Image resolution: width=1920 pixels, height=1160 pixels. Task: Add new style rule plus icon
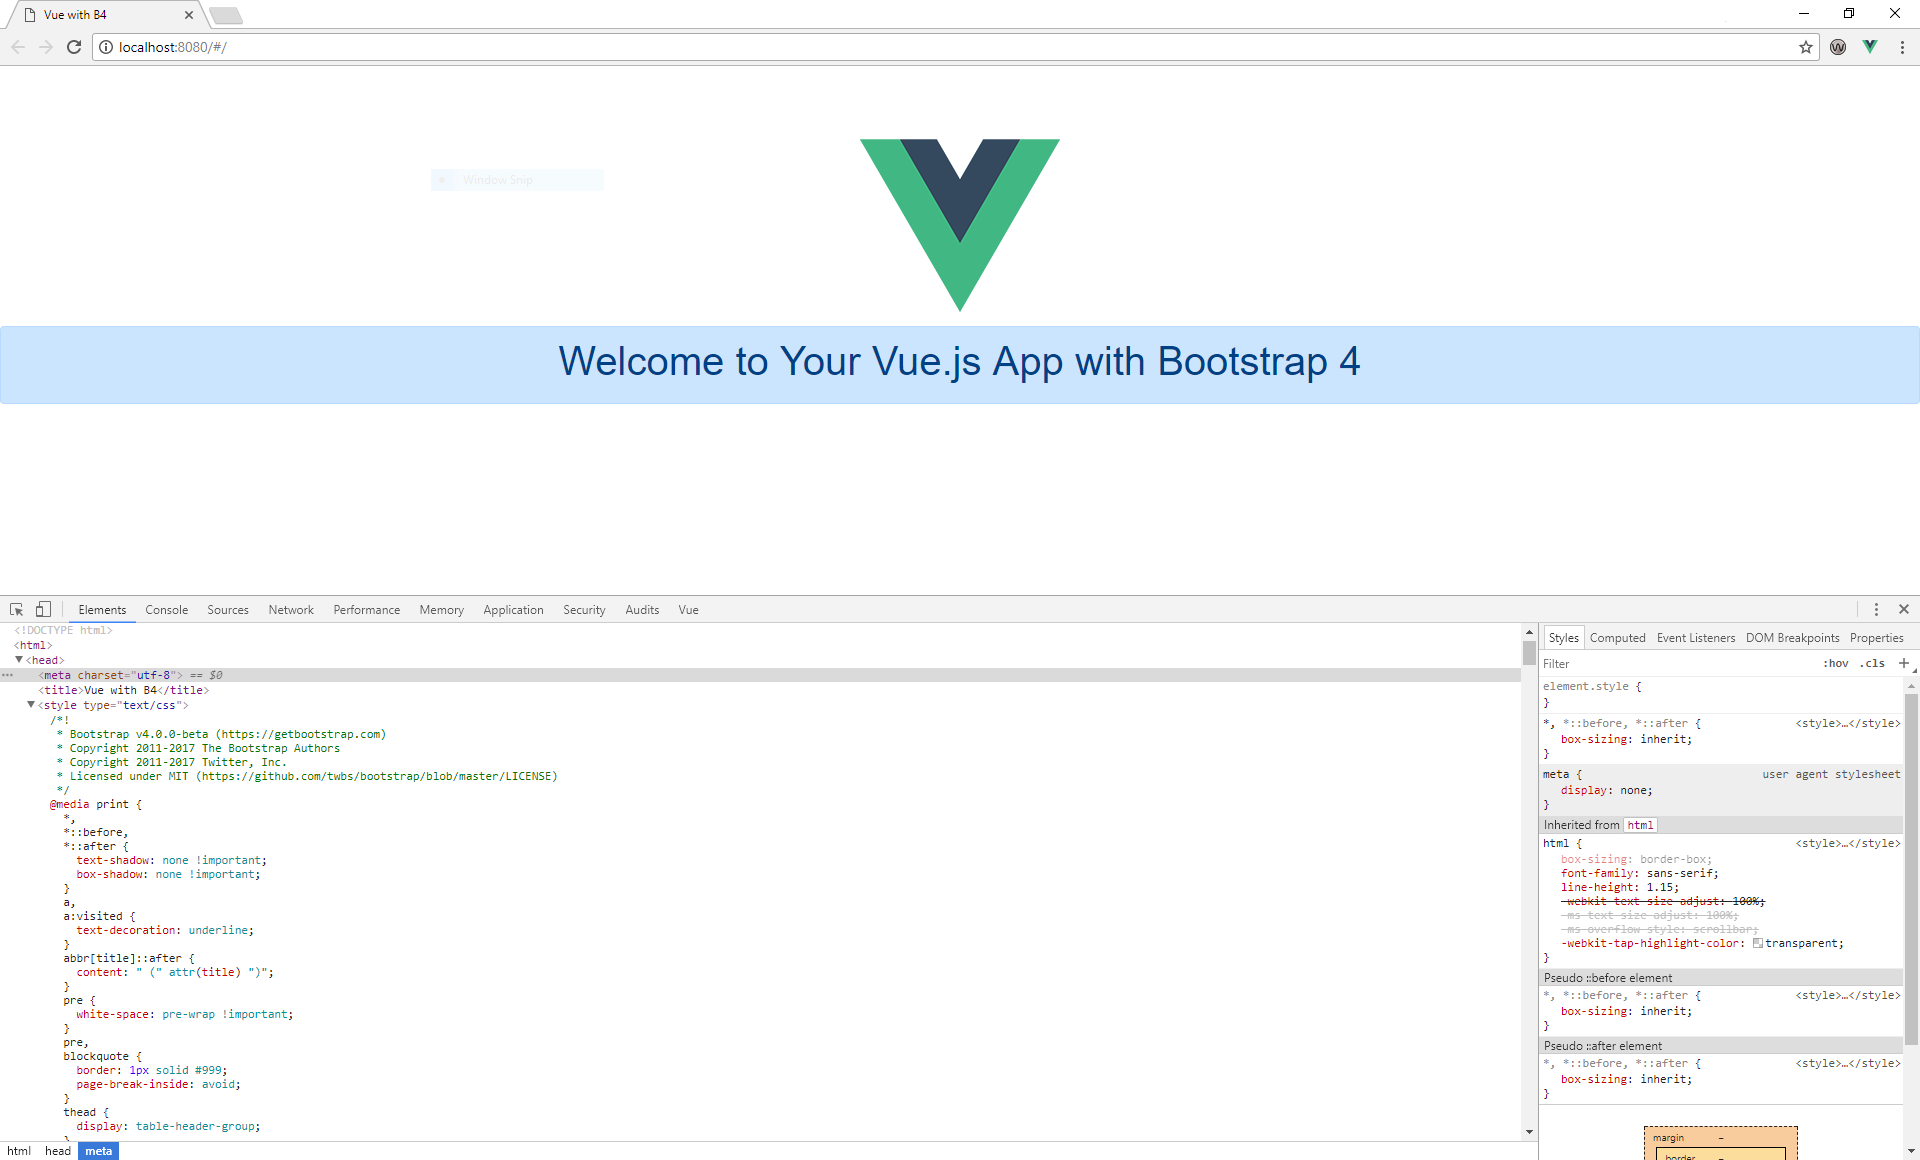coord(1903,663)
